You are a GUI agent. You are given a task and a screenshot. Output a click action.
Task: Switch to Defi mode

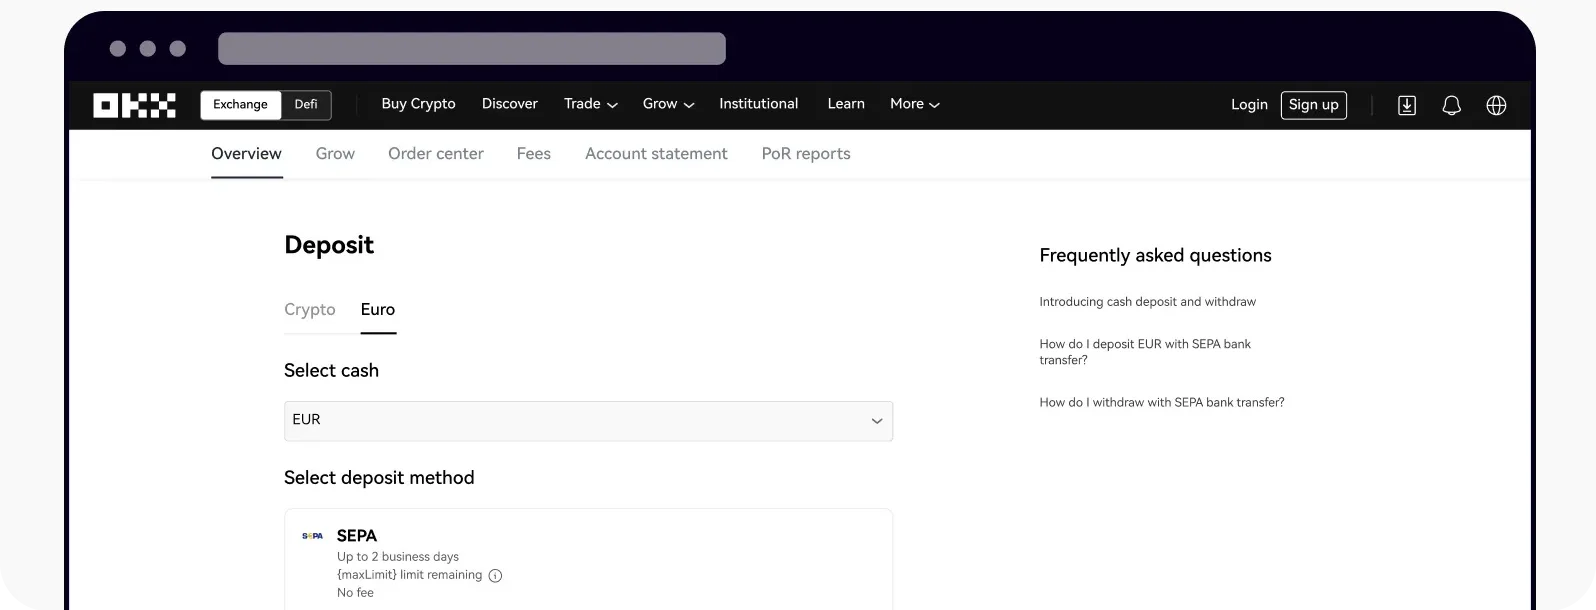[306, 105]
